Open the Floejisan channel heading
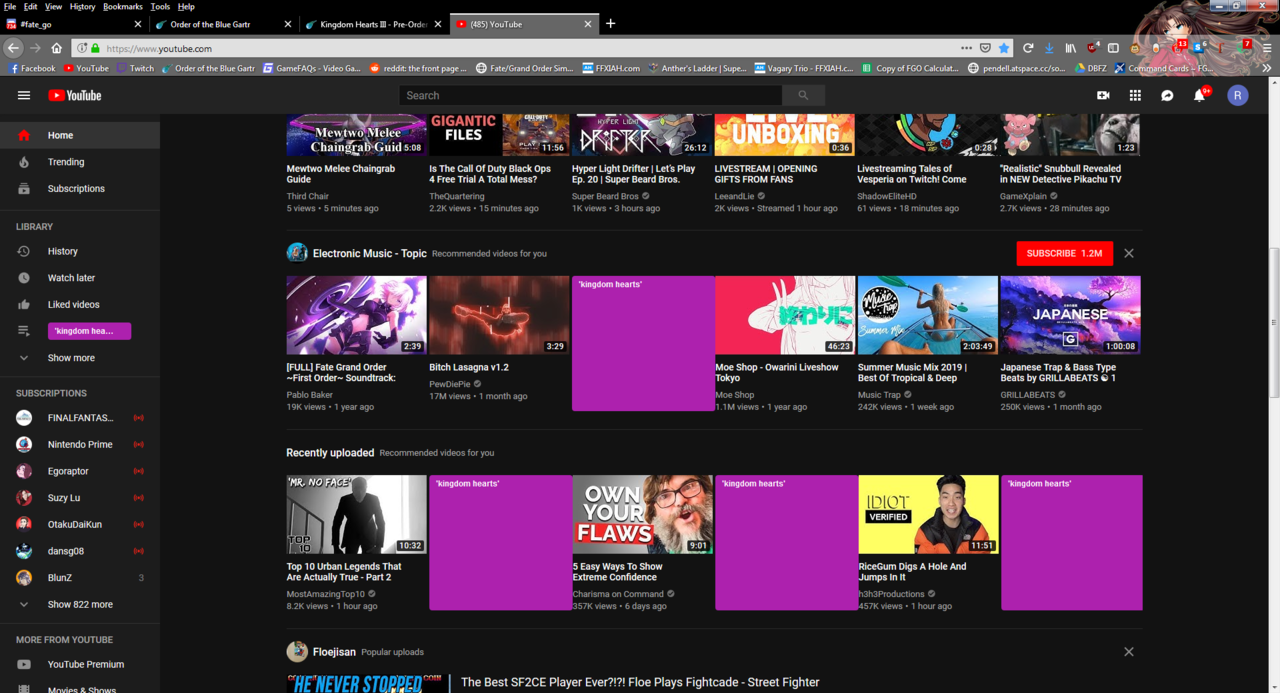This screenshot has height=693, width=1280. (334, 652)
